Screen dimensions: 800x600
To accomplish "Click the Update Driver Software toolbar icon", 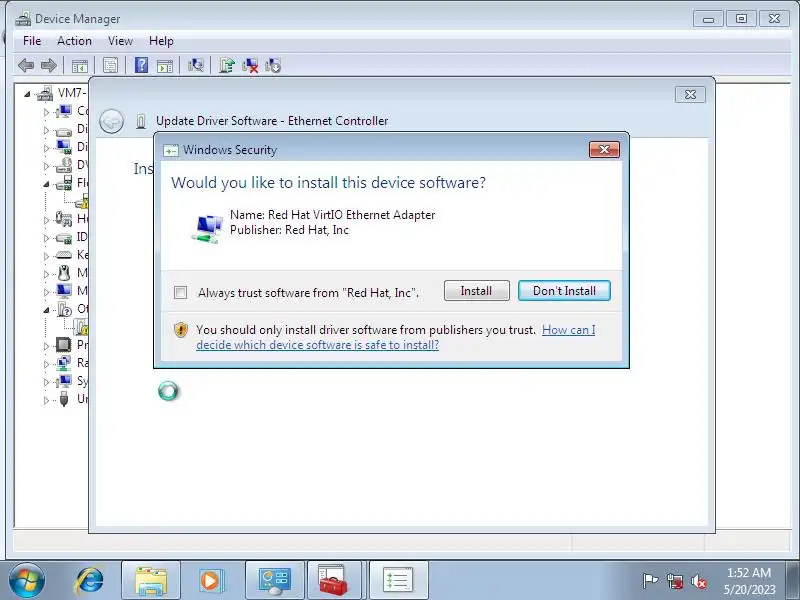I will [227, 65].
